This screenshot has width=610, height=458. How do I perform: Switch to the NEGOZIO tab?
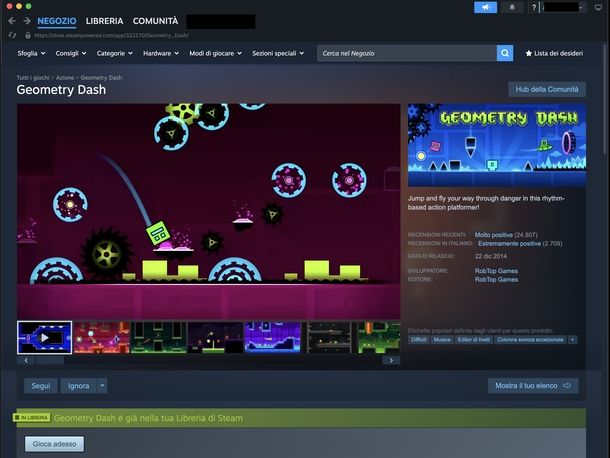[57, 21]
